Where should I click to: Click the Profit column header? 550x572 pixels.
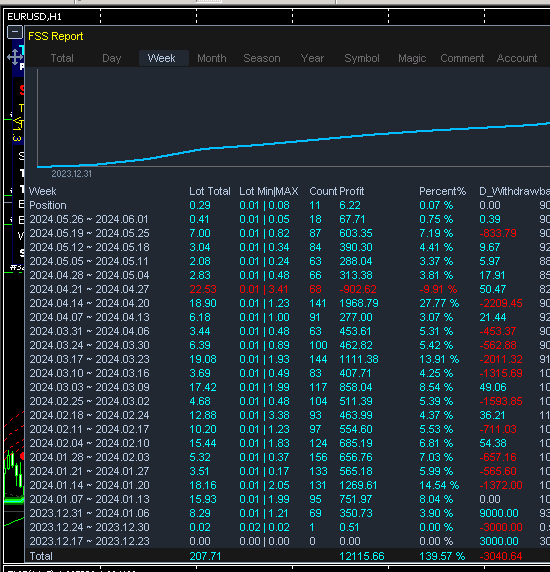tap(352, 191)
